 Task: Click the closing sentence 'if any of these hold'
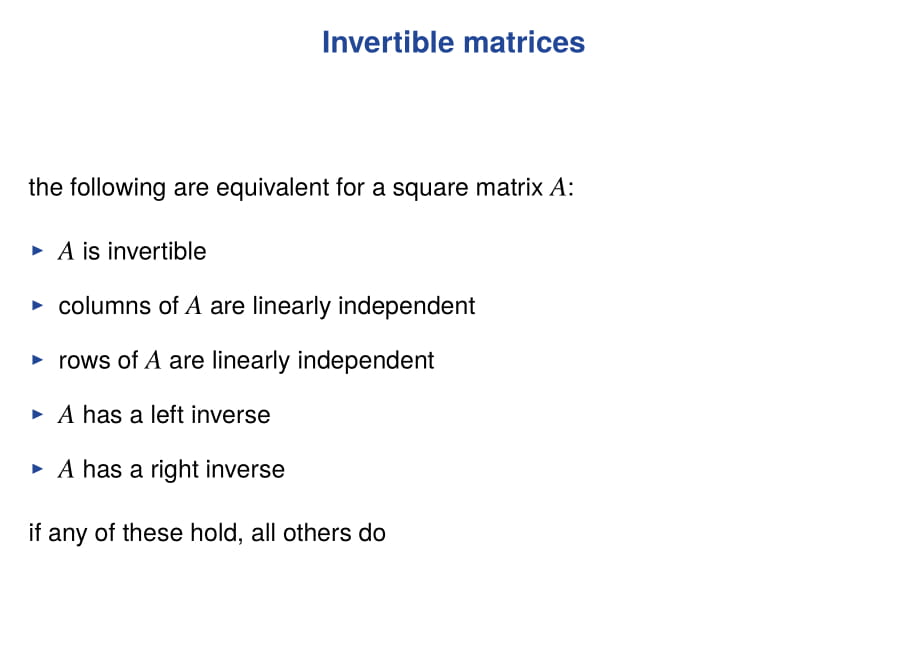tap(207, 532)
